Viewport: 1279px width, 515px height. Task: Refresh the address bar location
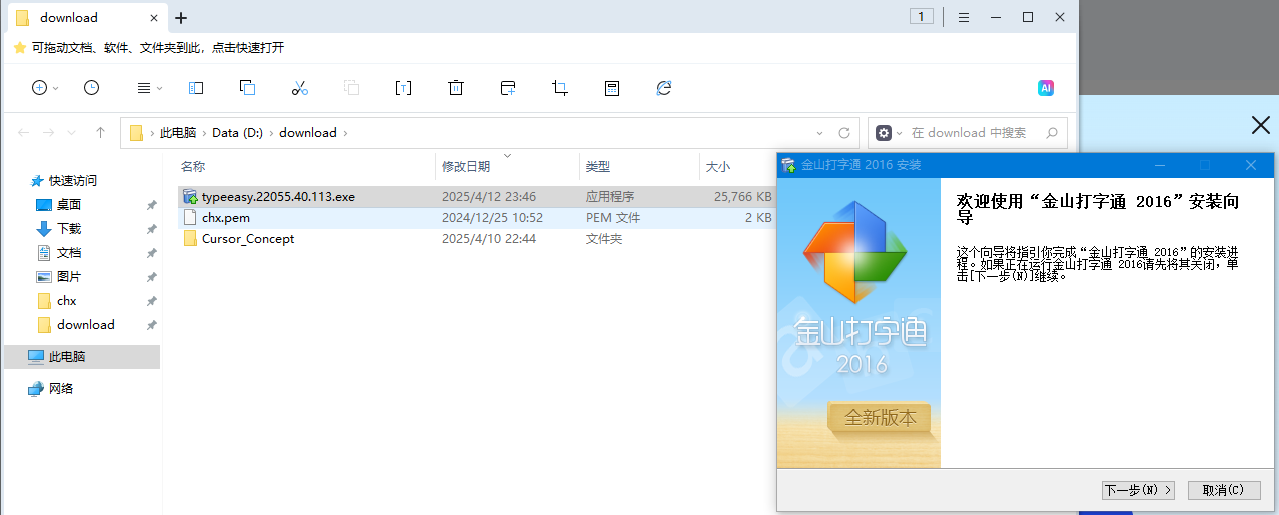(844, 132)
